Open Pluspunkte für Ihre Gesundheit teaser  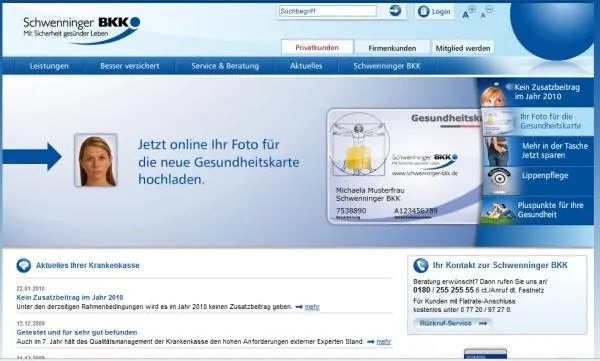point(550,210)
